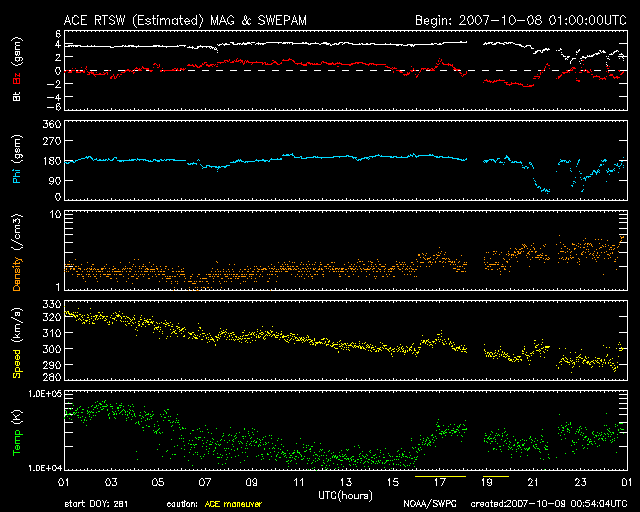Click the '21' hour label on x-axis
The width and height of the screenshot is (640, 512).
(x=533, y=483)
